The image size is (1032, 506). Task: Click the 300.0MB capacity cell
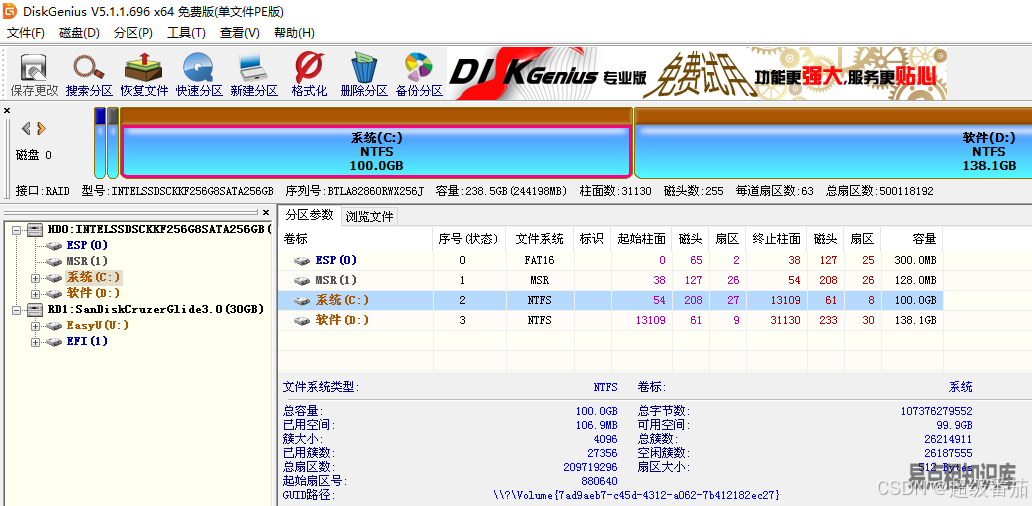[x=912, y=261]
